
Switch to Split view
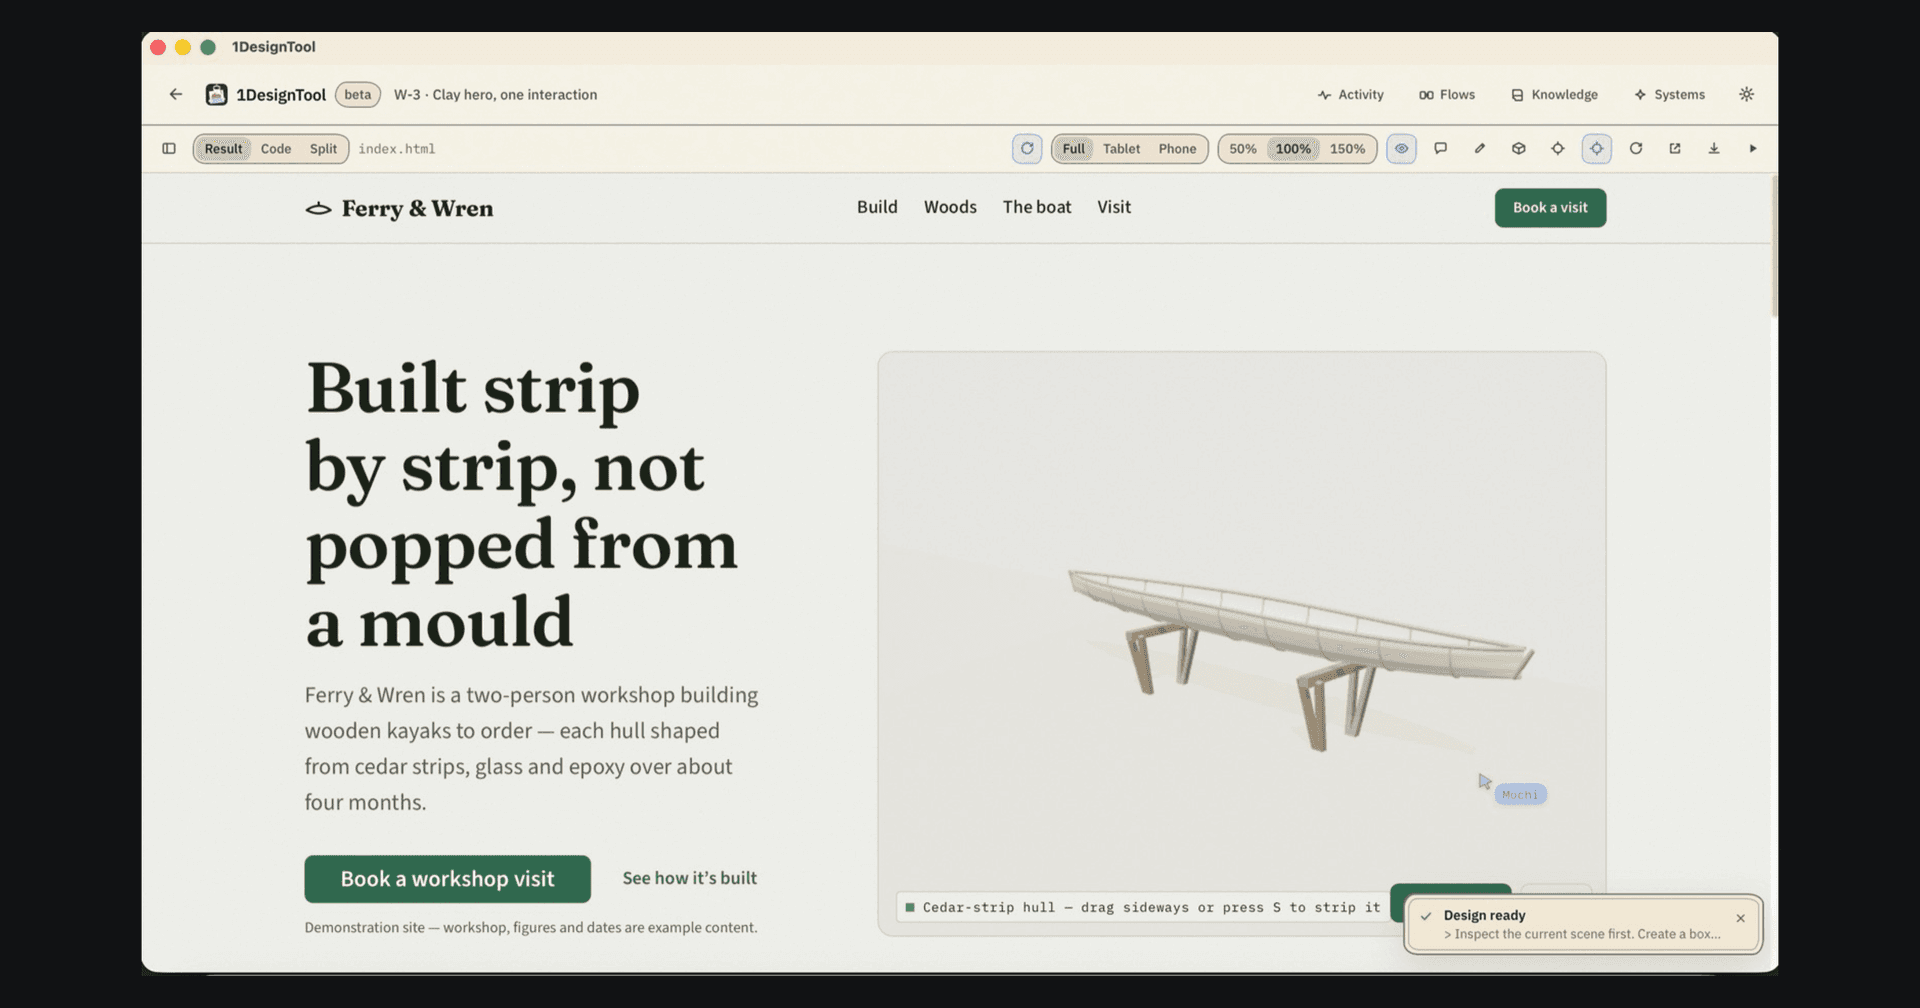click(323, 149)
